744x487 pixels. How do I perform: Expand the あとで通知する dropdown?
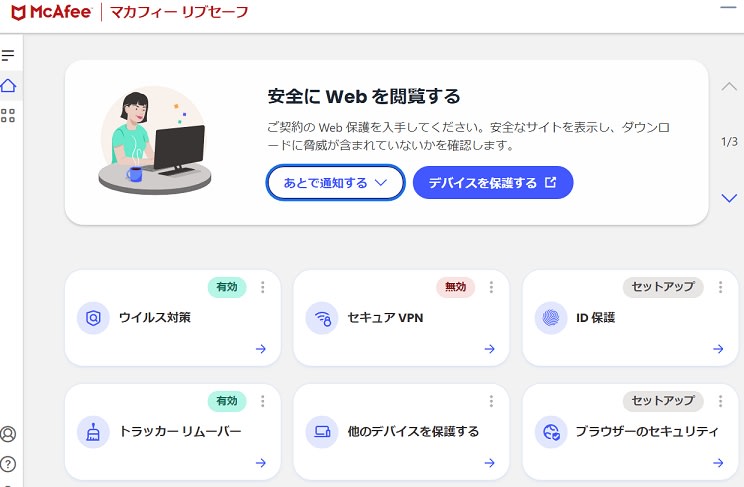[335, 183]
